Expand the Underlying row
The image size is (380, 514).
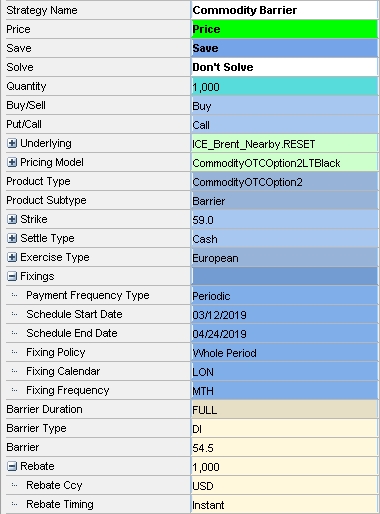coord(12,143)
